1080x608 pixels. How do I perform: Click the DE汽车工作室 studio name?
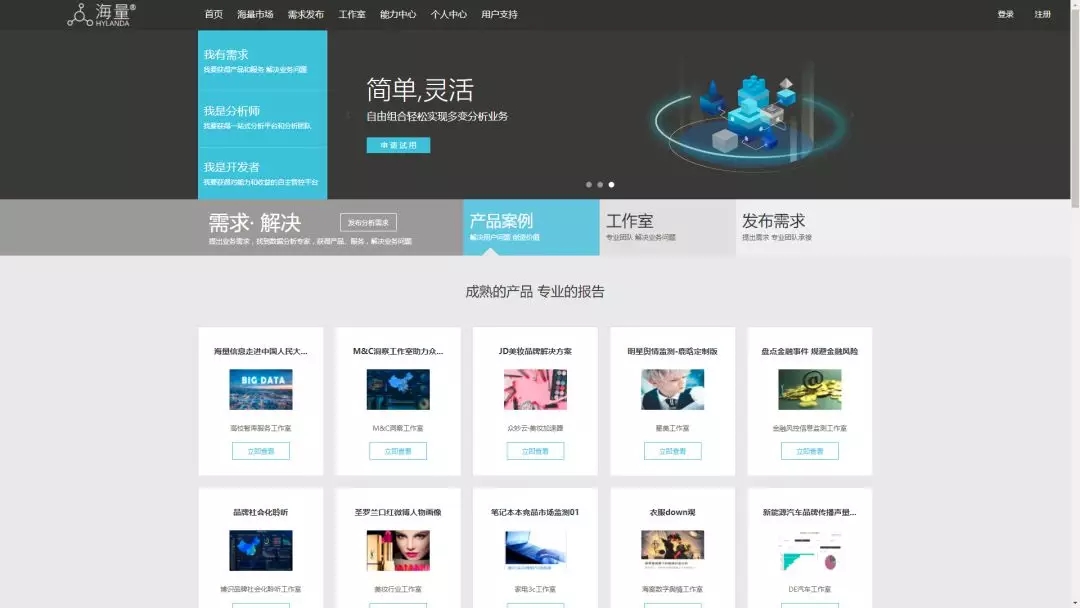click(x=809, y=589)
